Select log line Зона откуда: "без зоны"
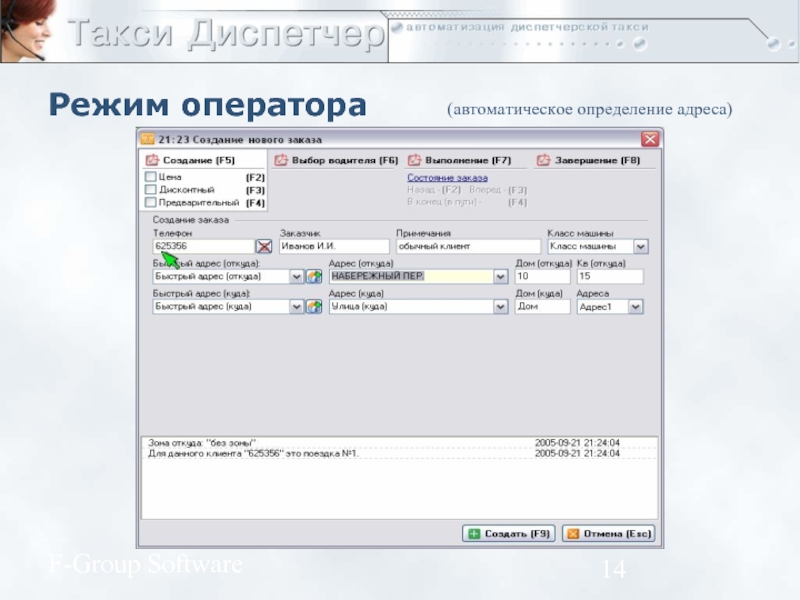800x600 pixels. 399,443
